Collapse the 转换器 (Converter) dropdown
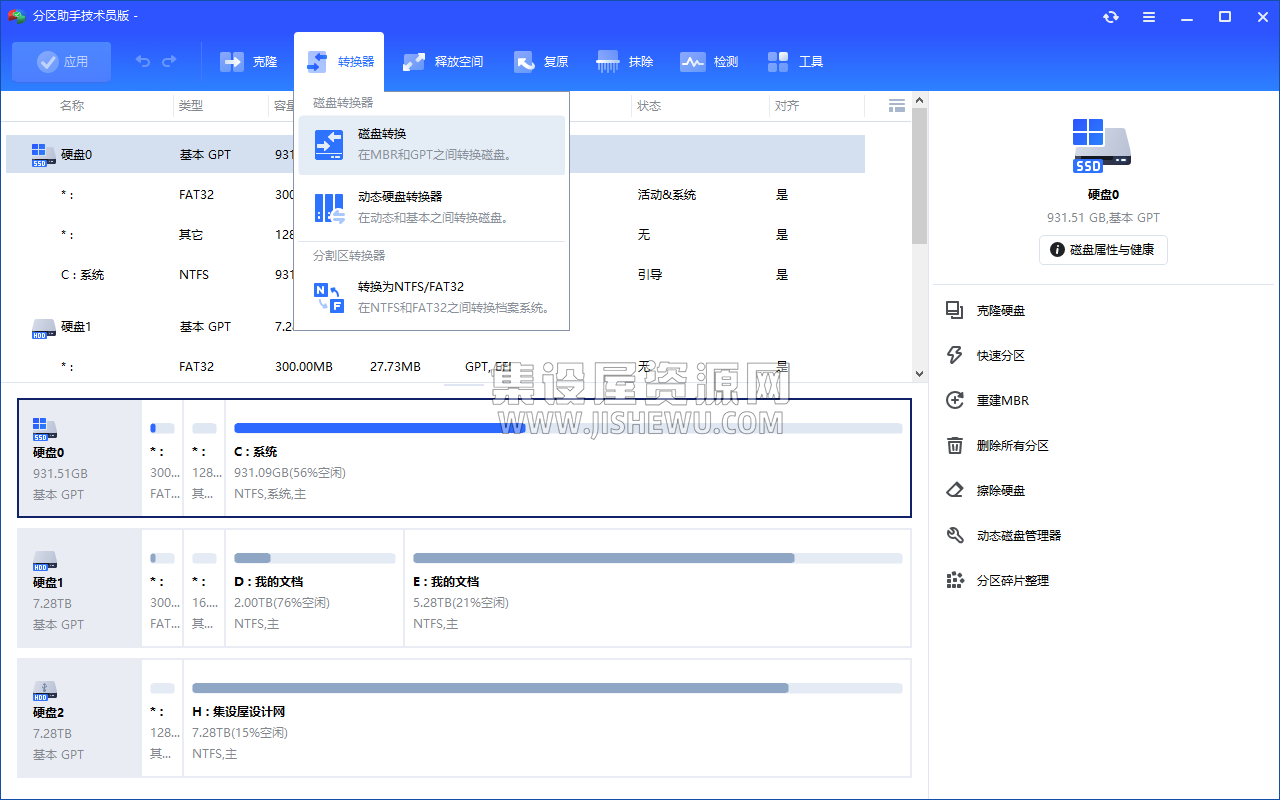1280x800 pixels. click(340, 62)
